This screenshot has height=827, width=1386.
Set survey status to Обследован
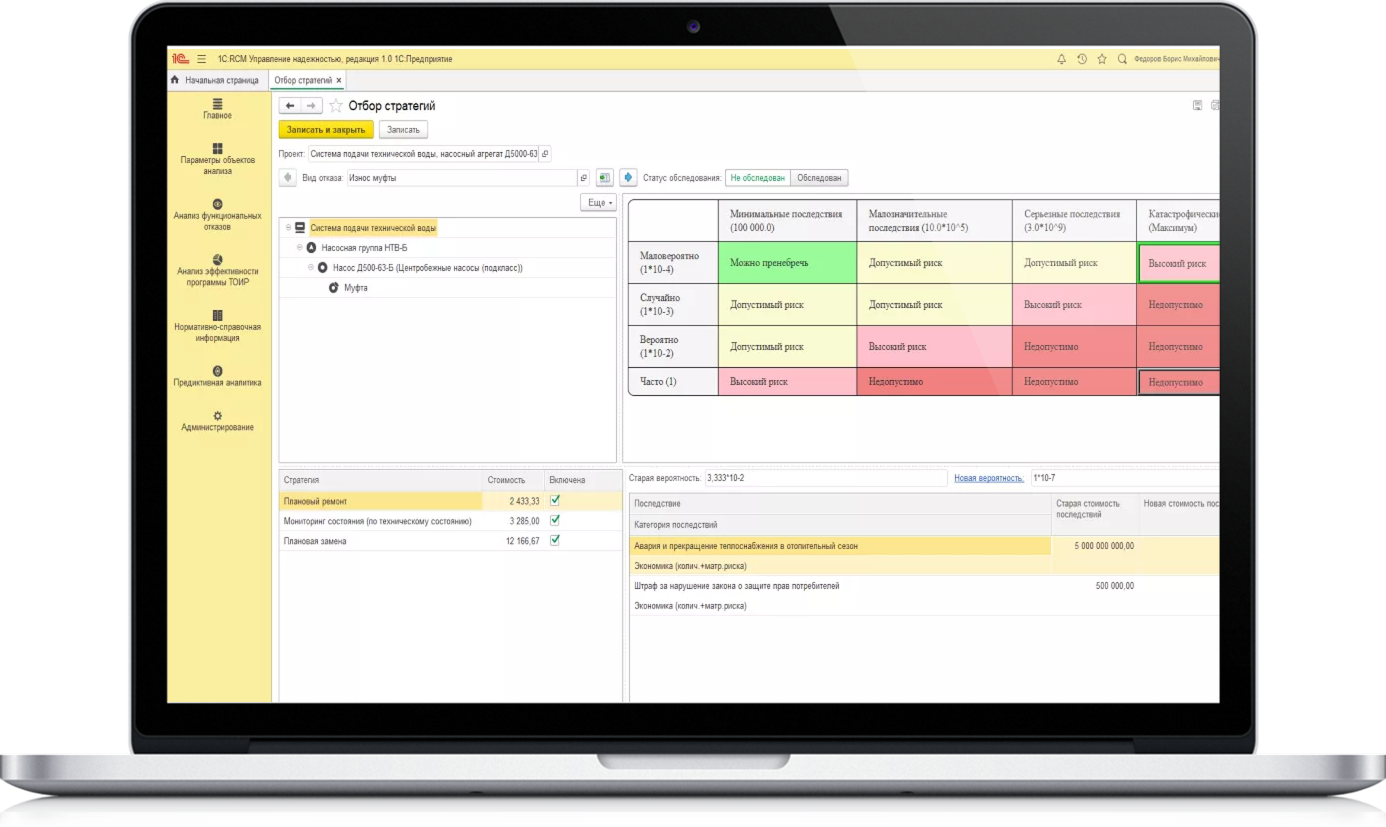tap(819, 178)
